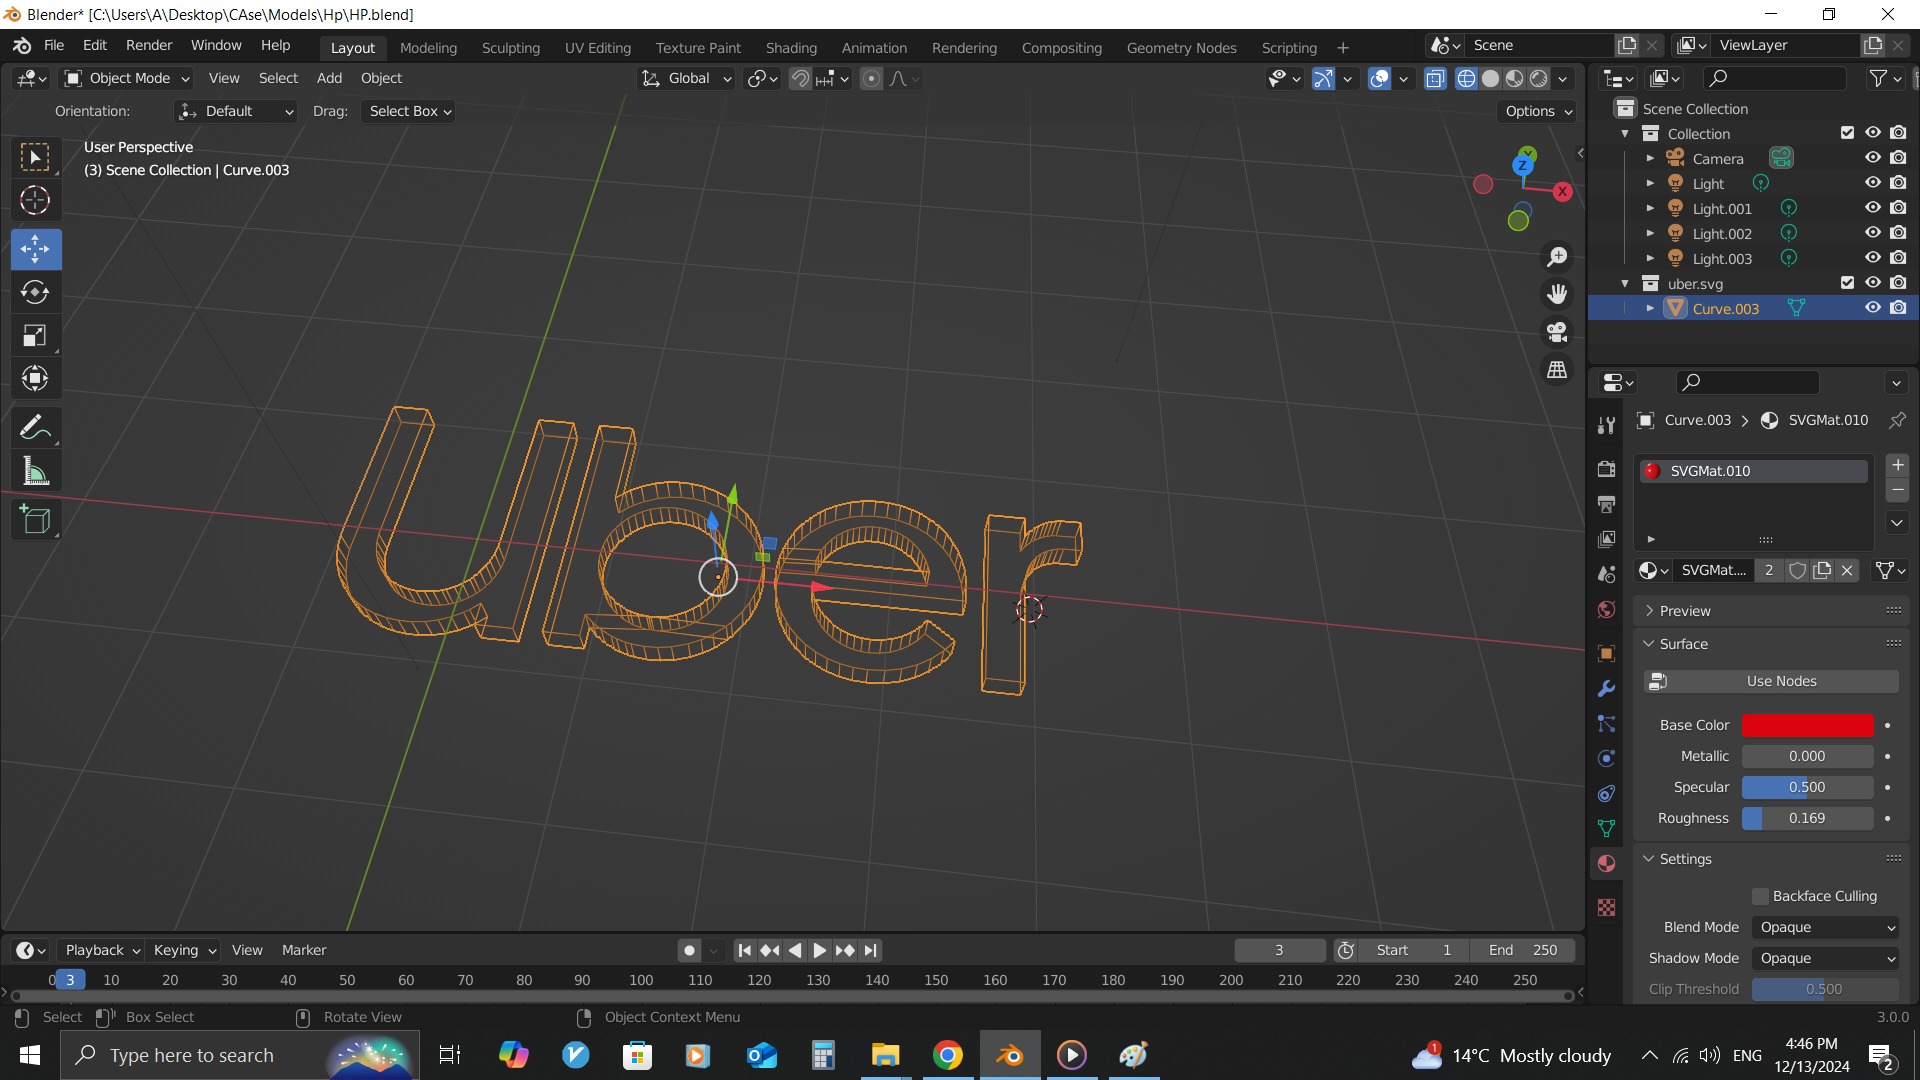1920x1080 pixels.
Task: Toggle camera view in viewport
Action: point(1557,332)
